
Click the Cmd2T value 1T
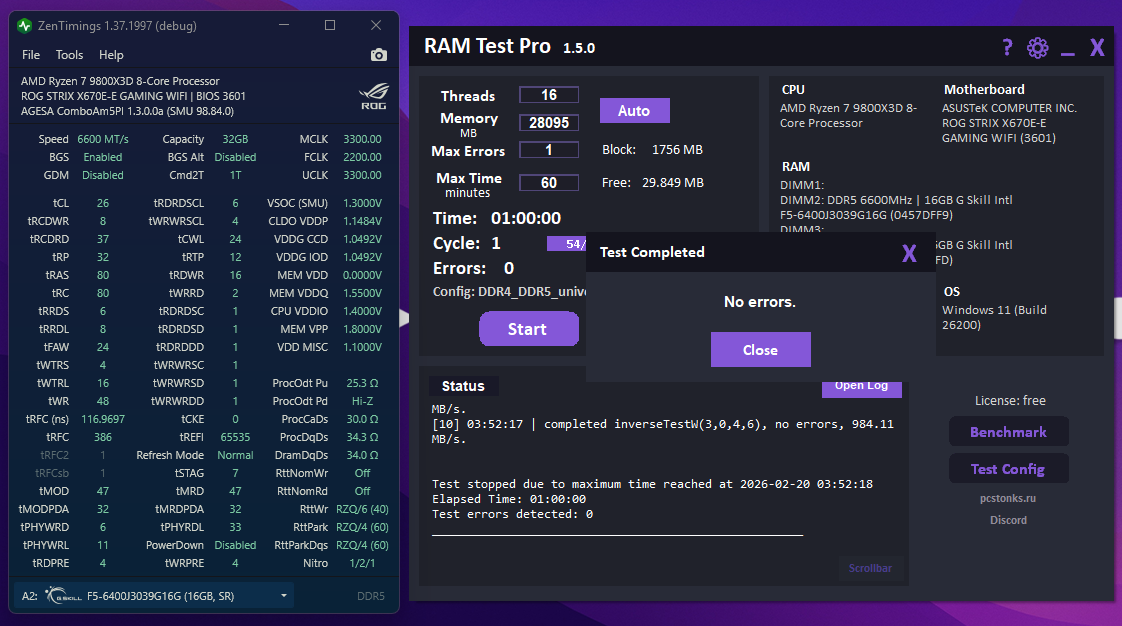pos(235,175)
